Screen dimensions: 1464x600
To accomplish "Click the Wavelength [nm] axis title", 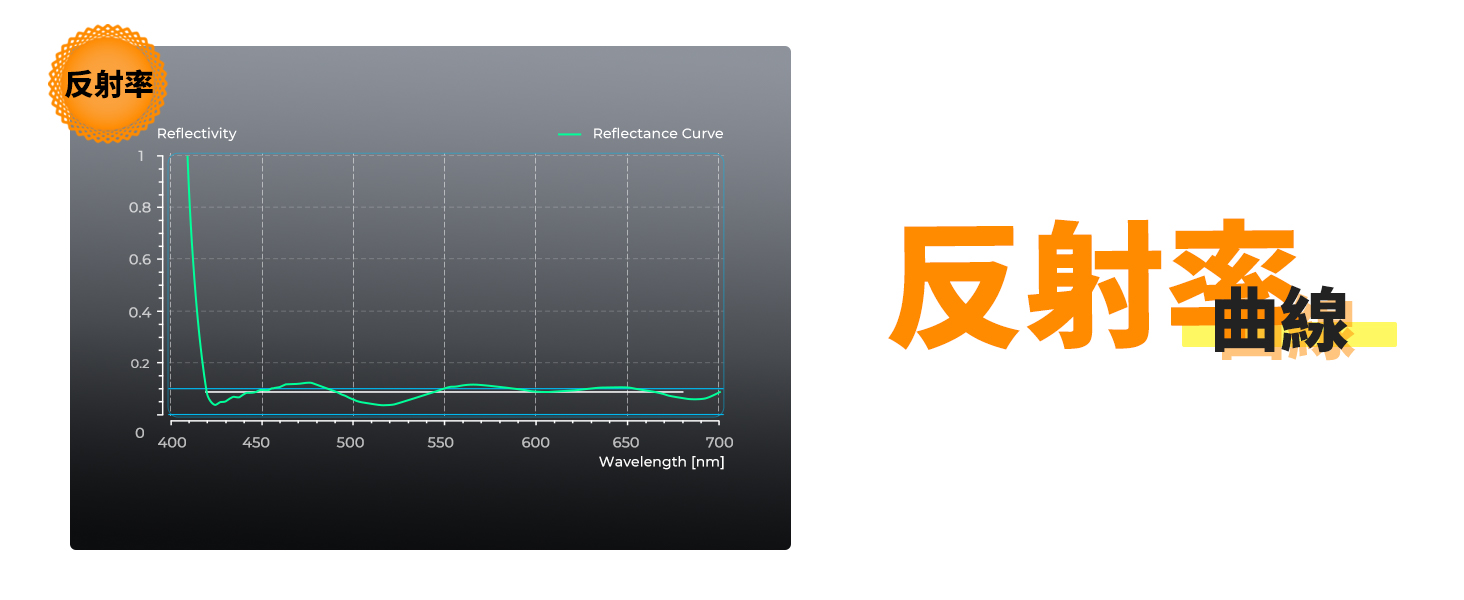I will pyautogui.click(x=661, y=462).
